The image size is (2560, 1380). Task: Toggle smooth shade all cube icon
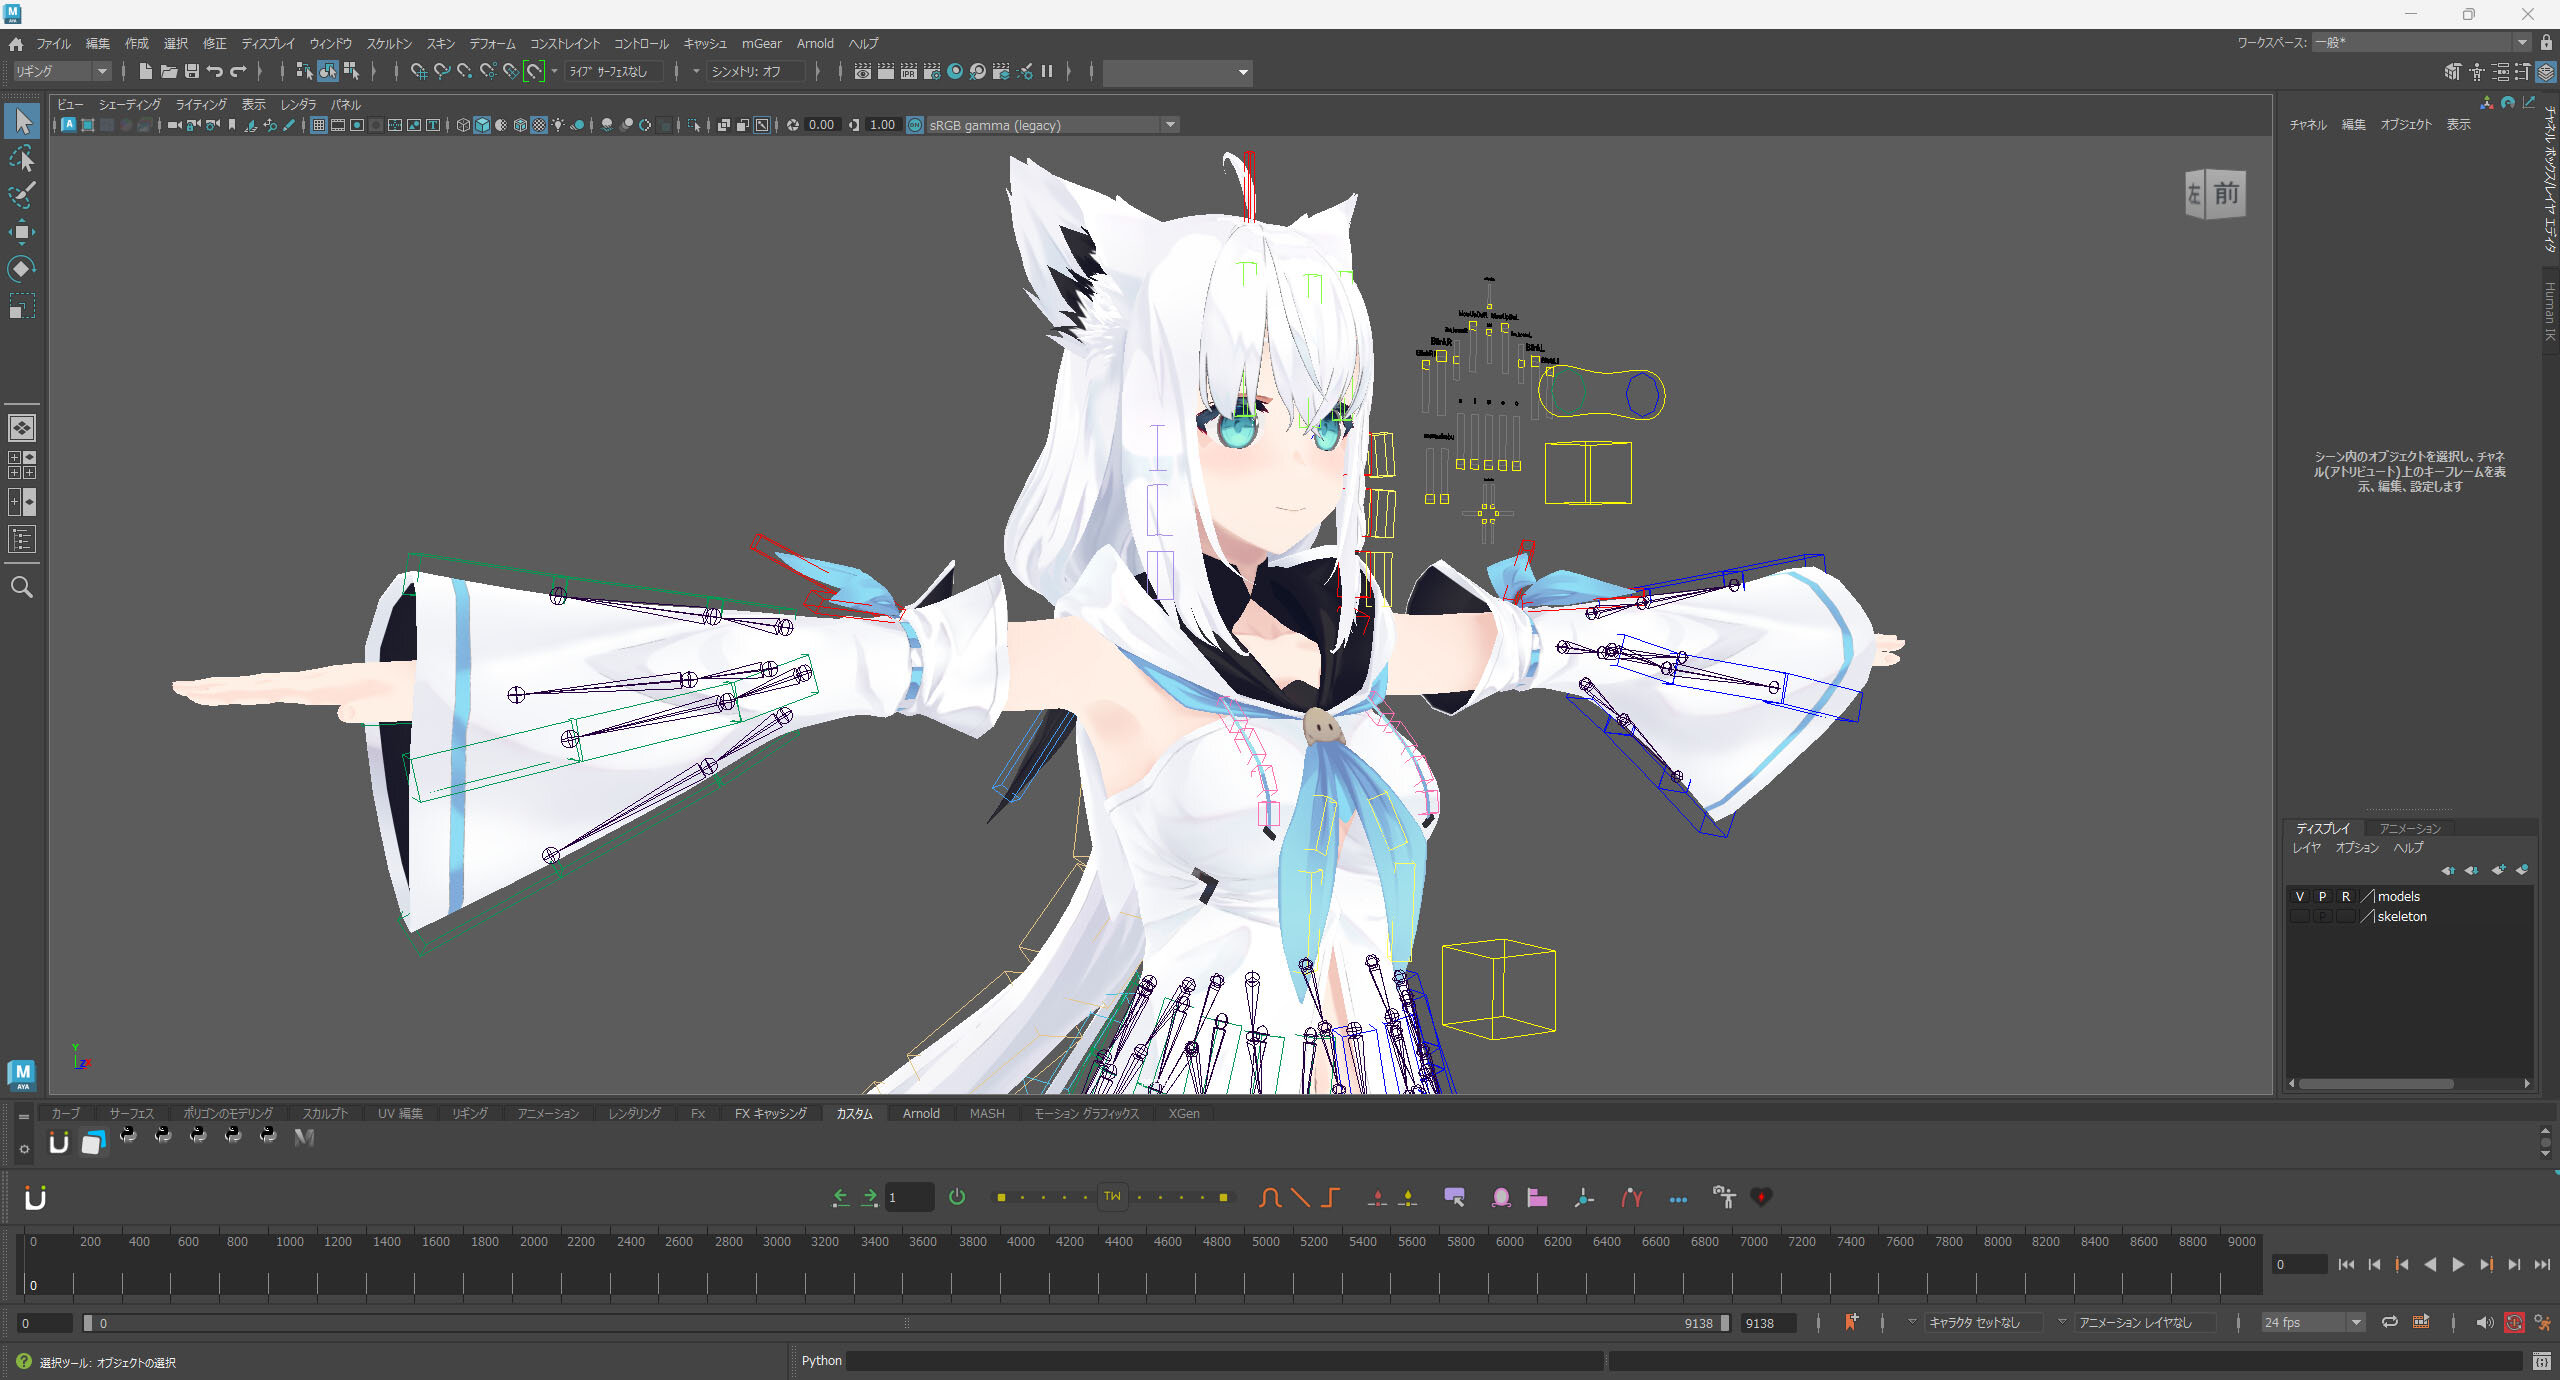click(x=482, y=125)
